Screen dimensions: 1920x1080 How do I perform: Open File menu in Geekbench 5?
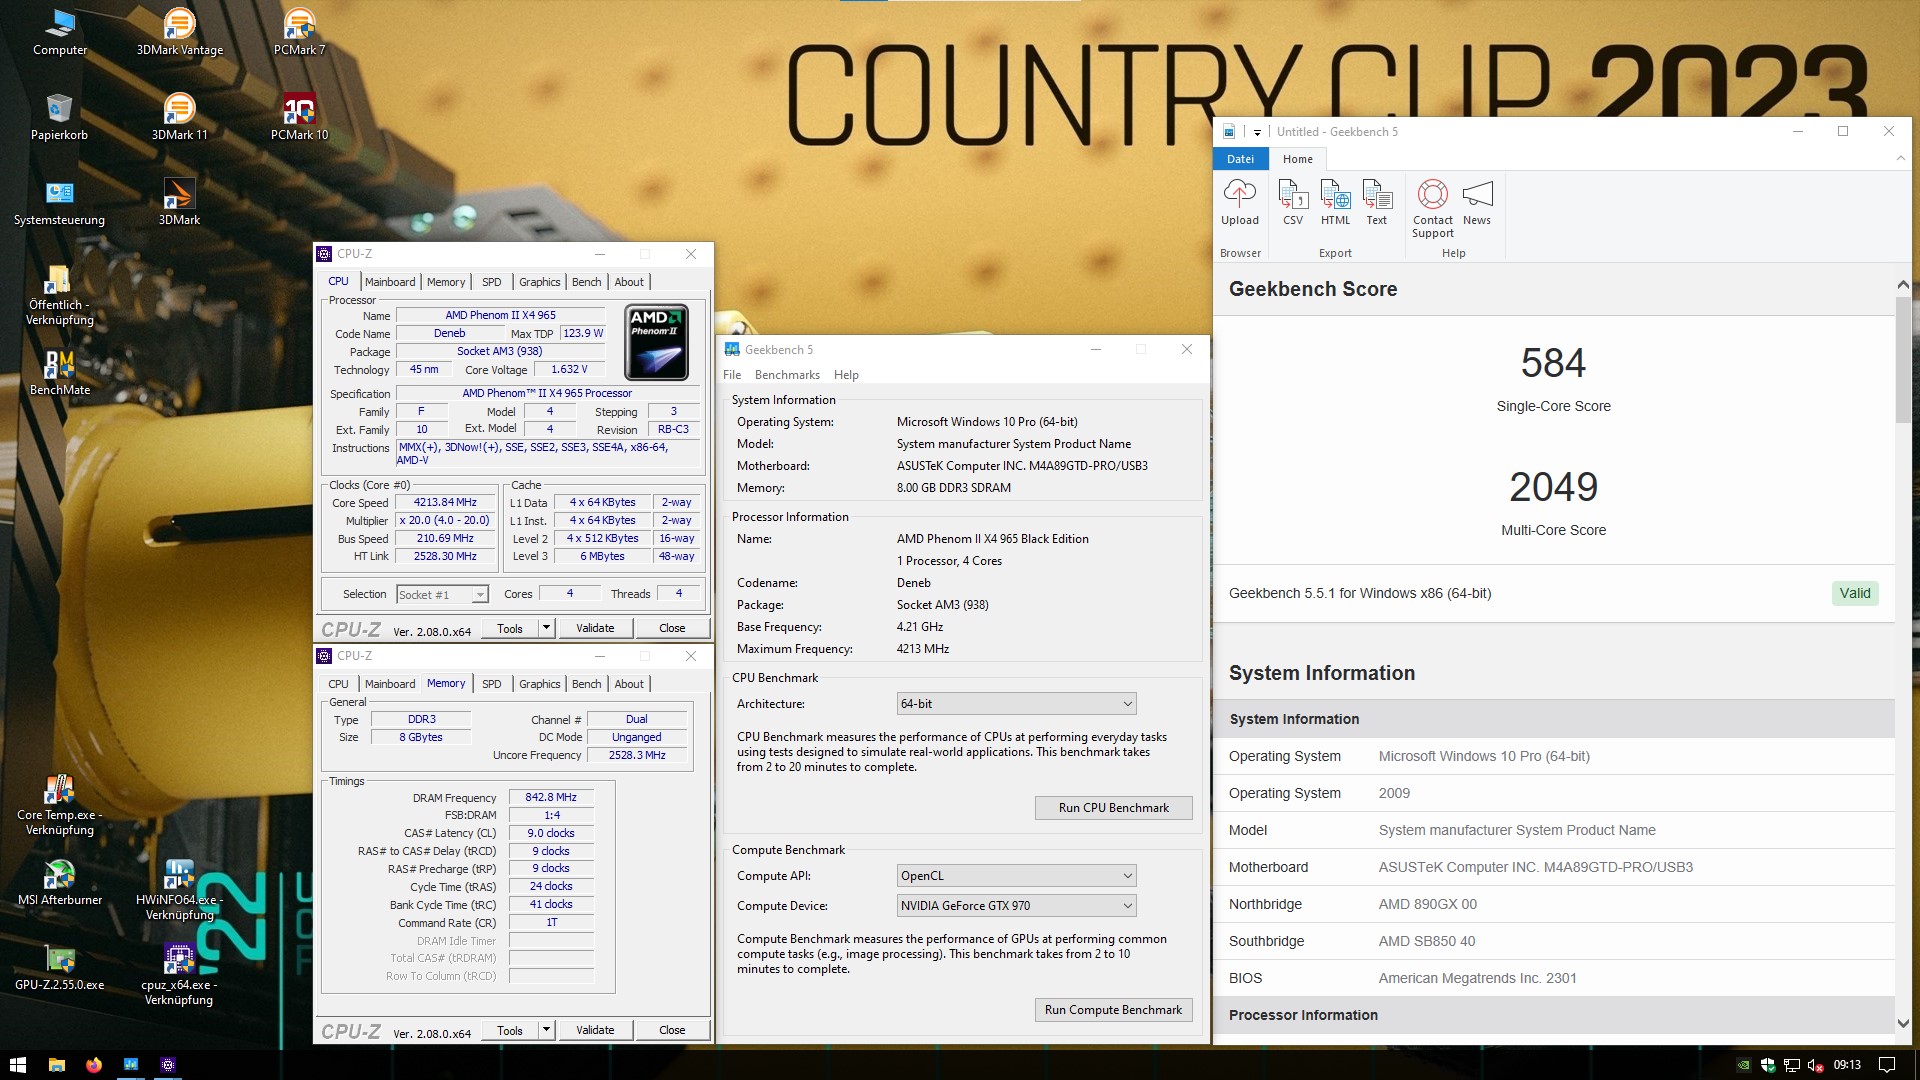732,375
